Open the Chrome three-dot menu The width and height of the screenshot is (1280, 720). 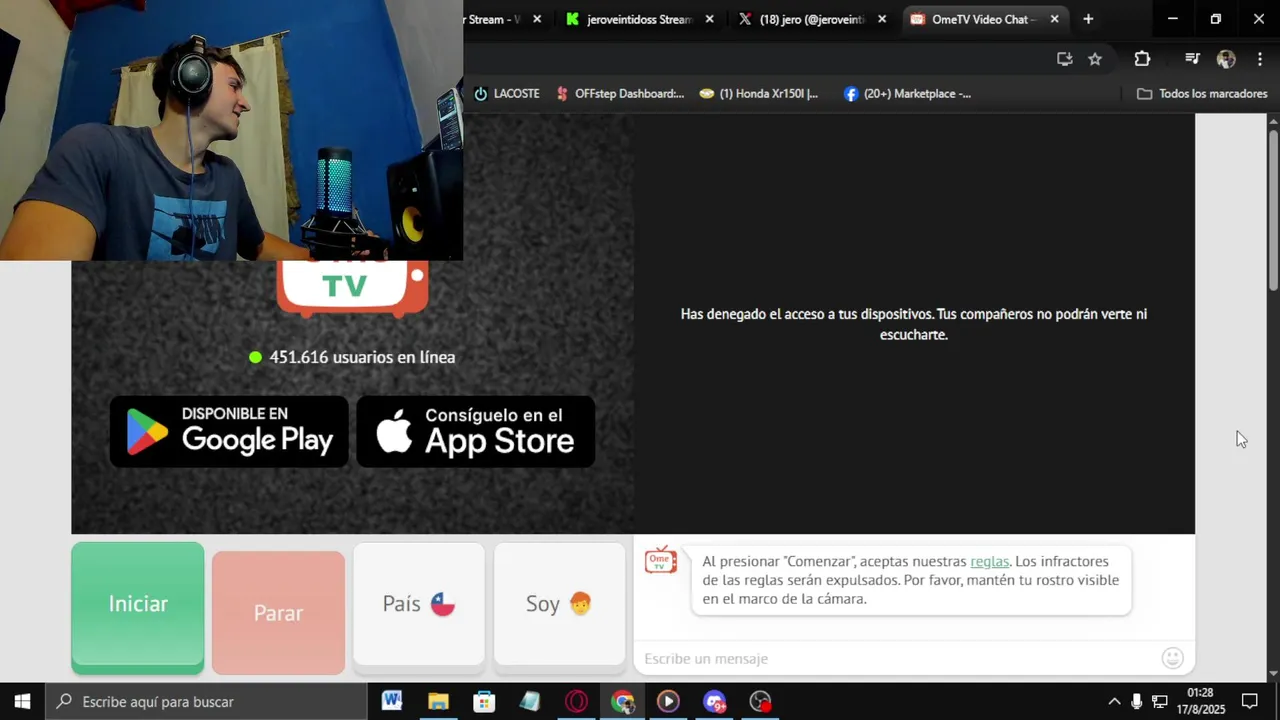pyautogui.click(x=1260, y=59)
